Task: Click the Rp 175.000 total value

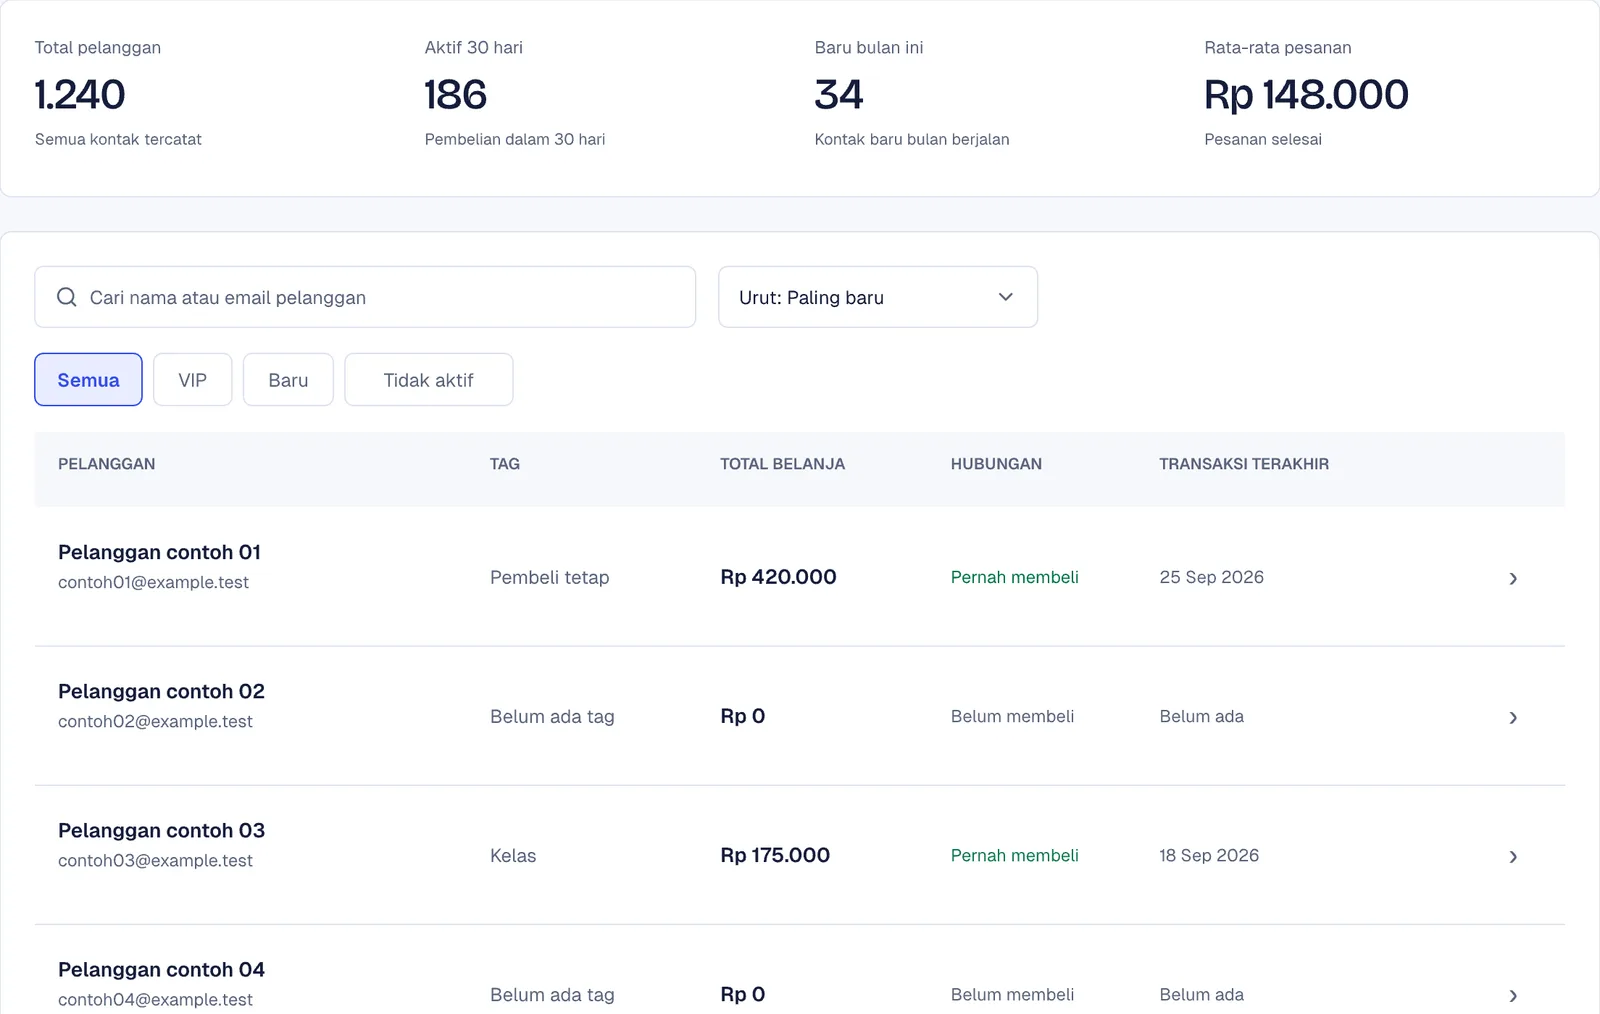Action: point(775,855)
